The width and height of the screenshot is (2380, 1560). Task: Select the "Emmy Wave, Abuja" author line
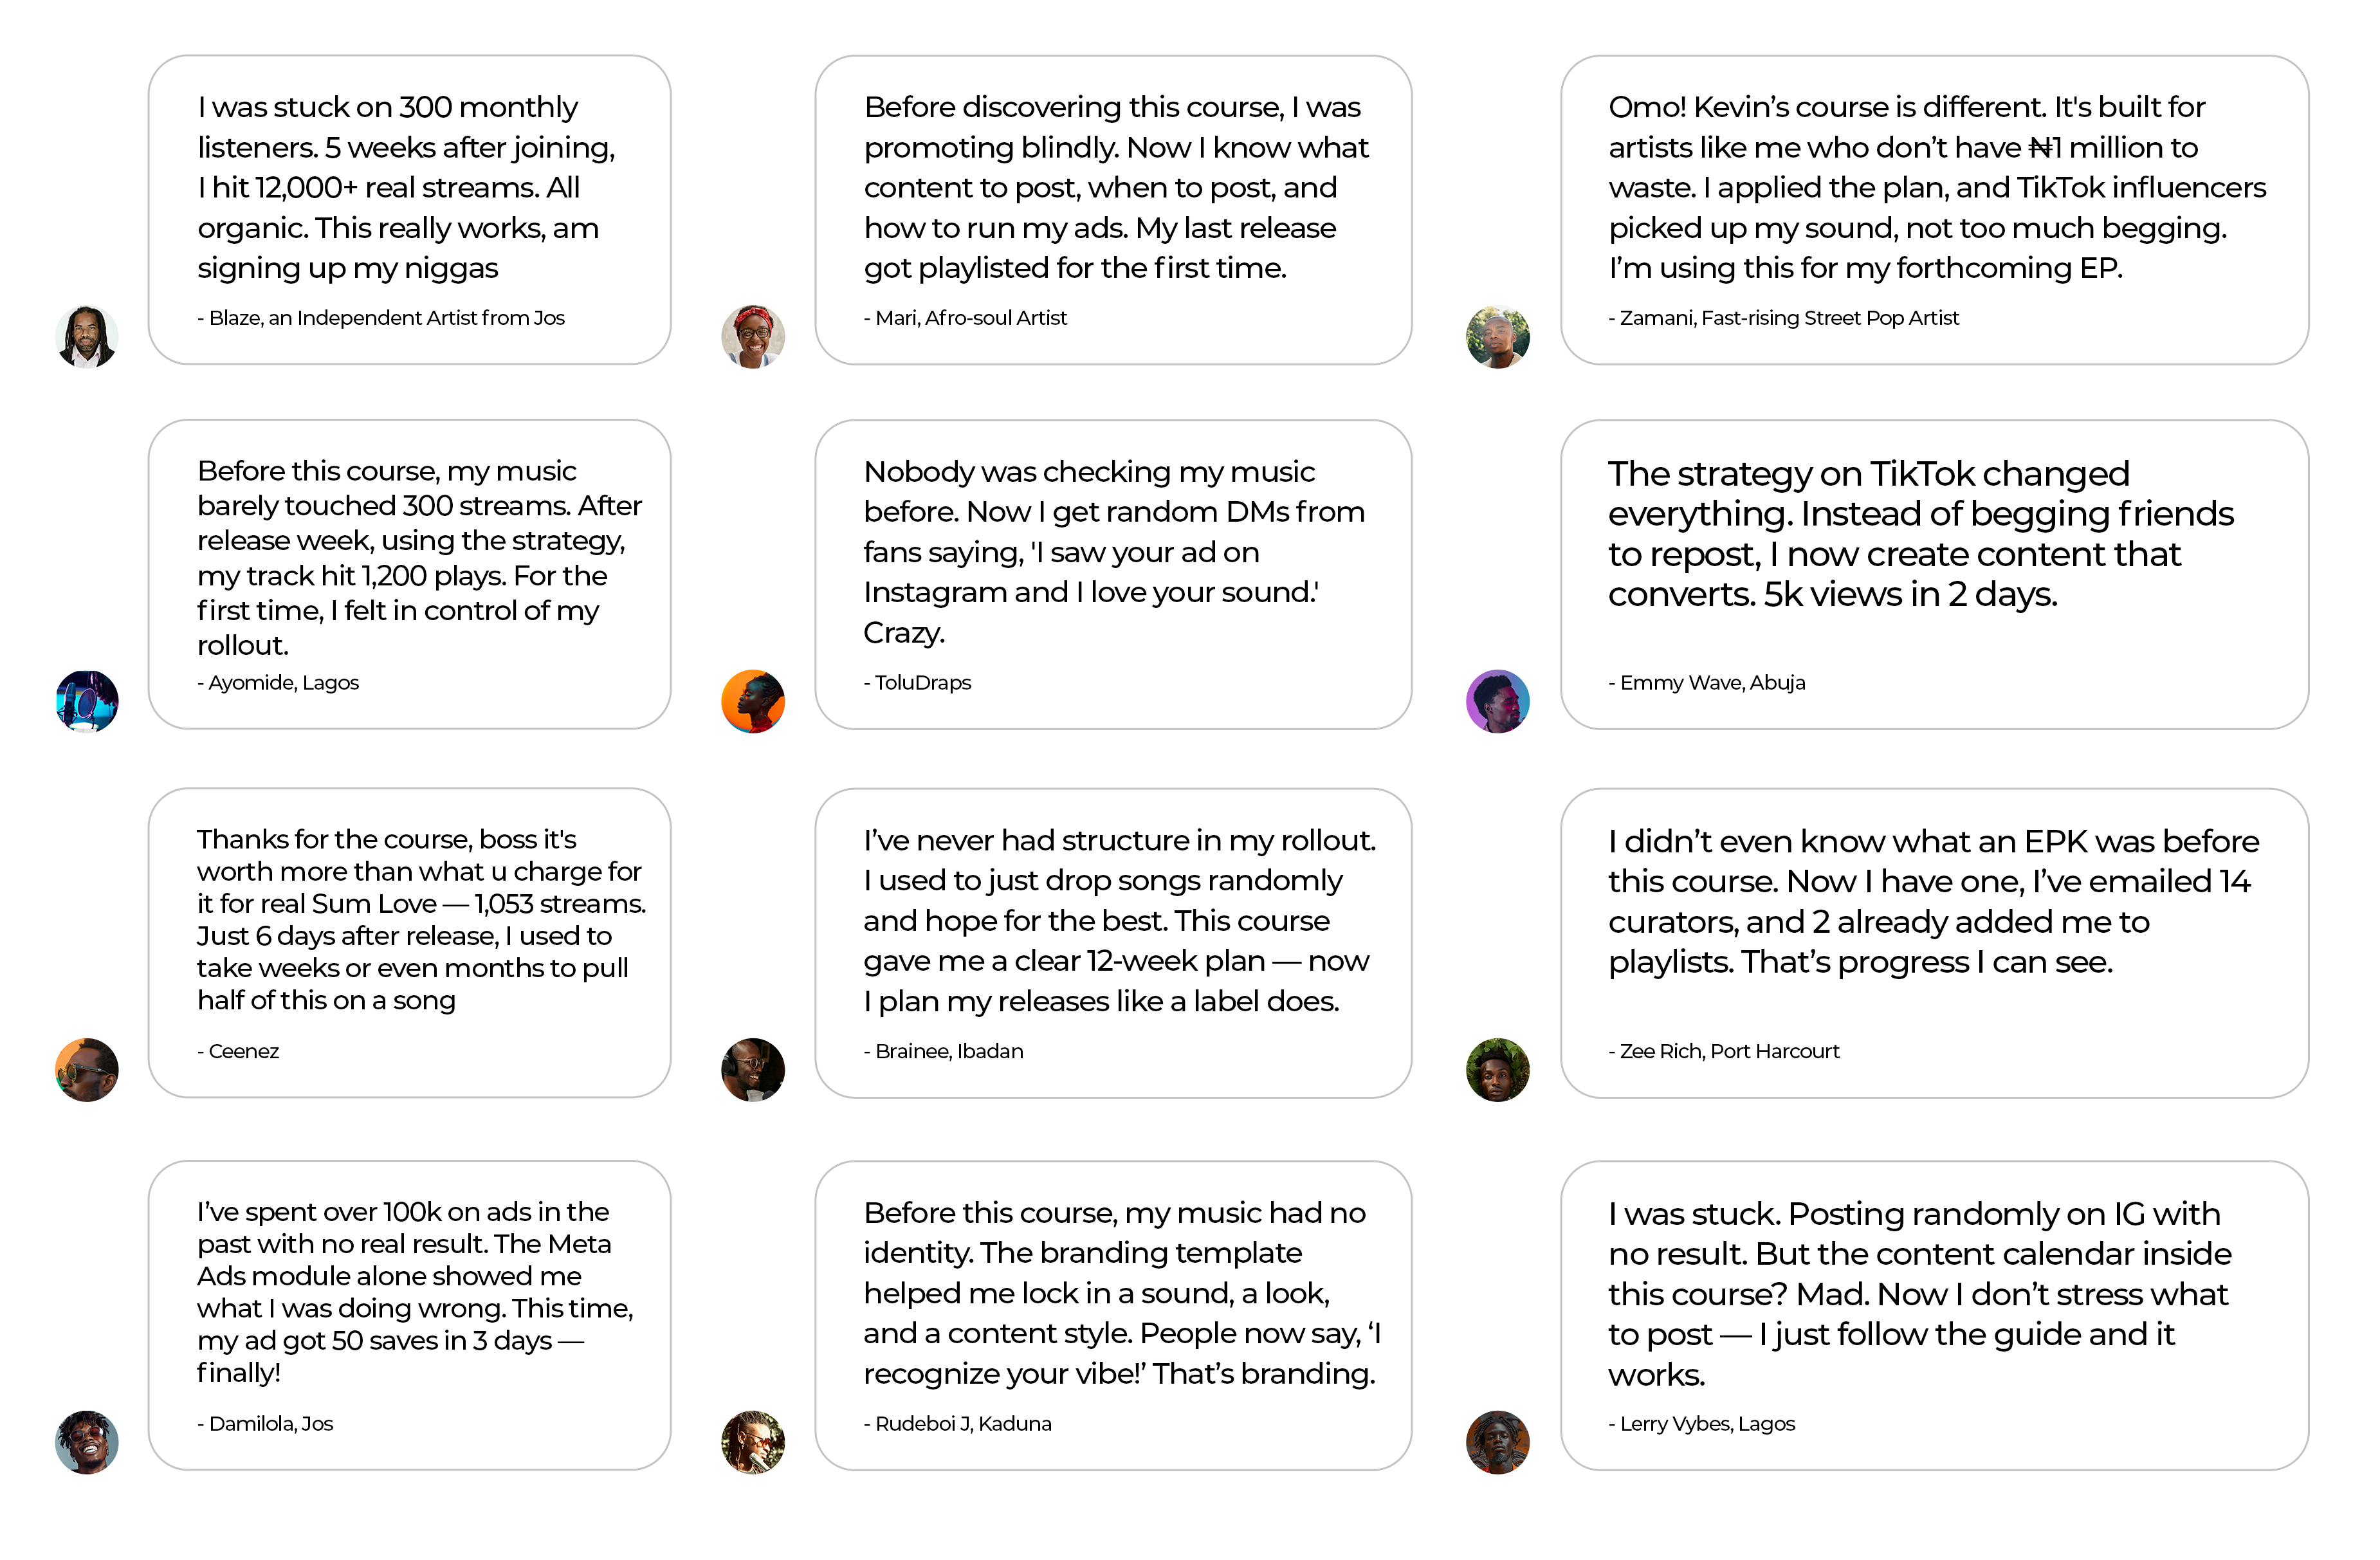coord(1707,683)
